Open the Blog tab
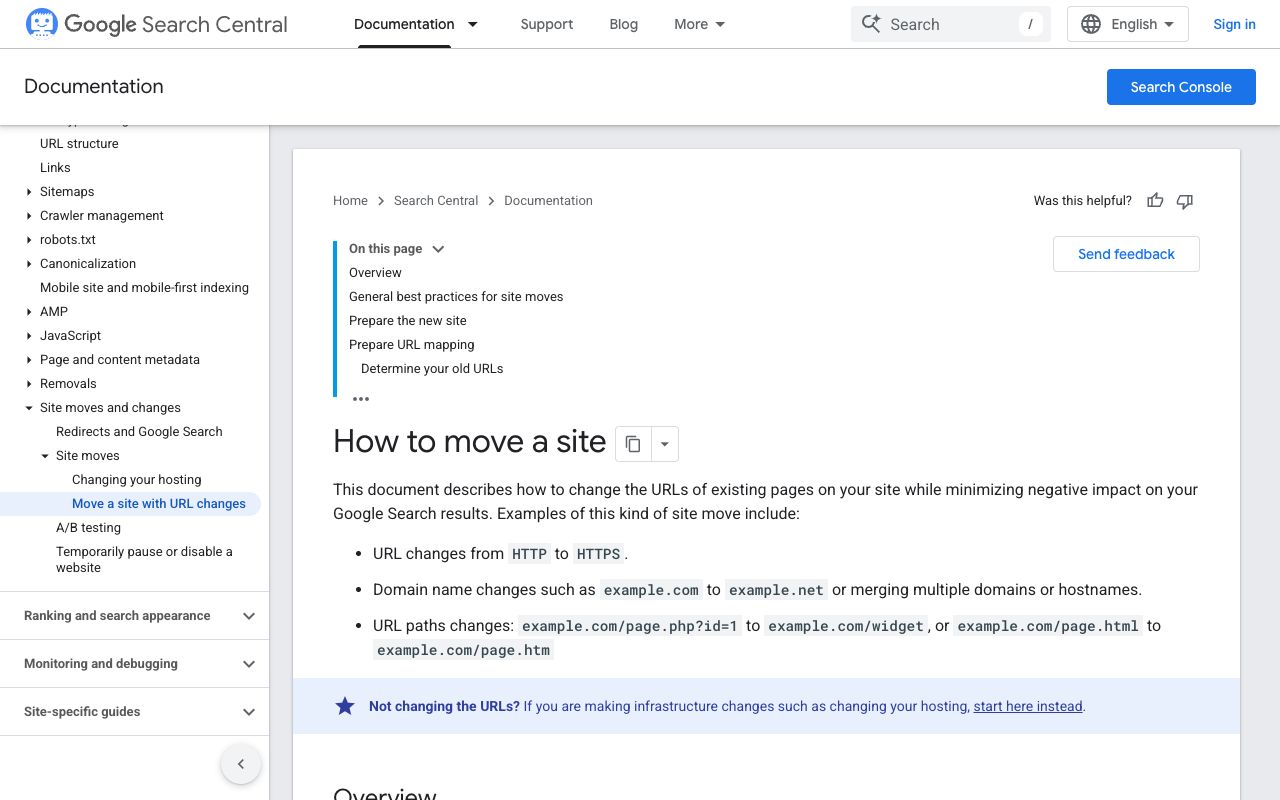 624,24
